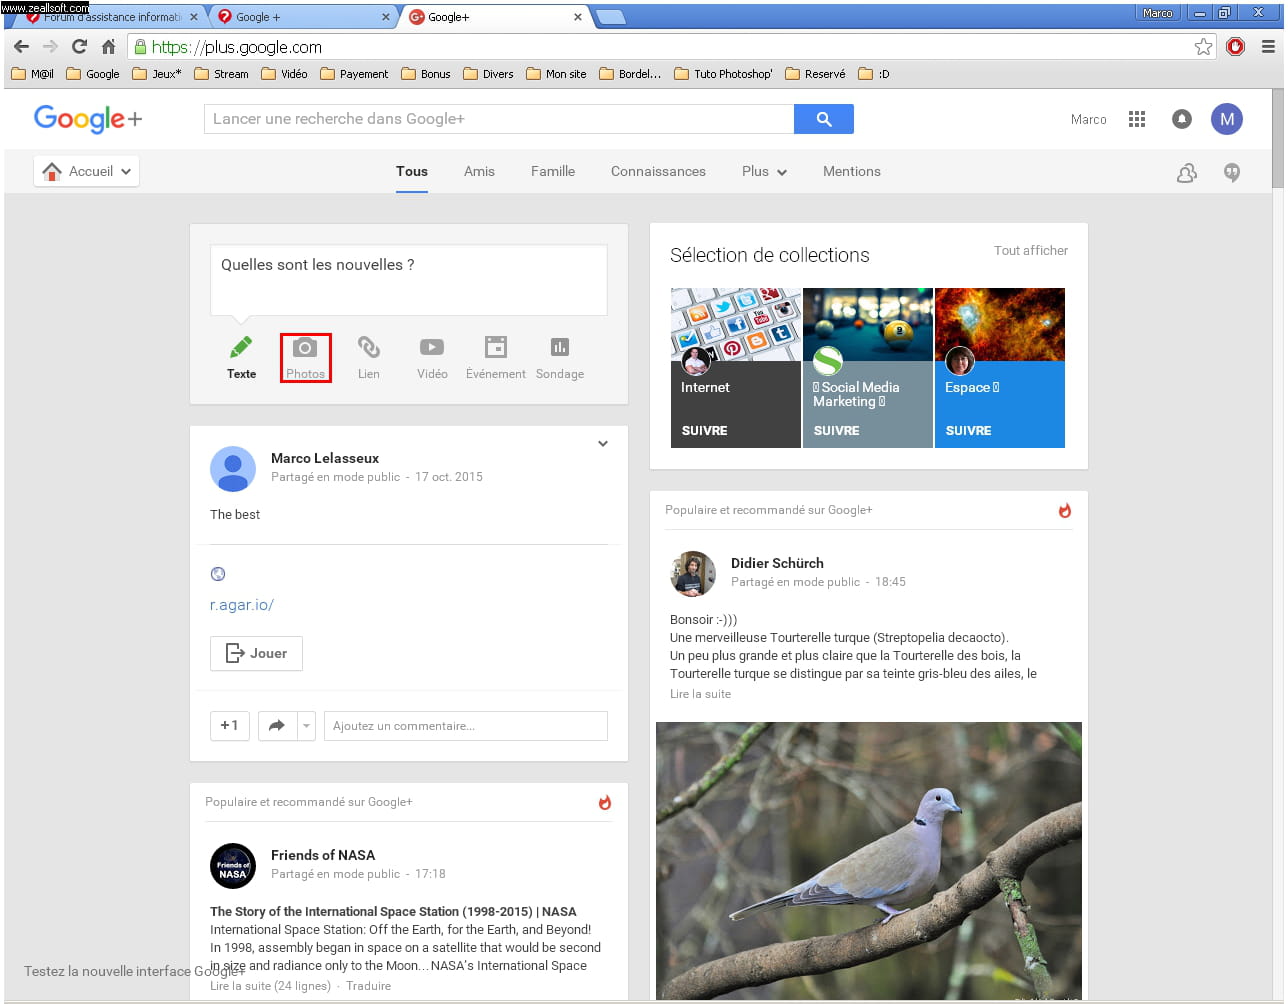This screenshot has width=1288, height=1004.
Task: Click Didier Schürch's profile picture
Action: 693,573
